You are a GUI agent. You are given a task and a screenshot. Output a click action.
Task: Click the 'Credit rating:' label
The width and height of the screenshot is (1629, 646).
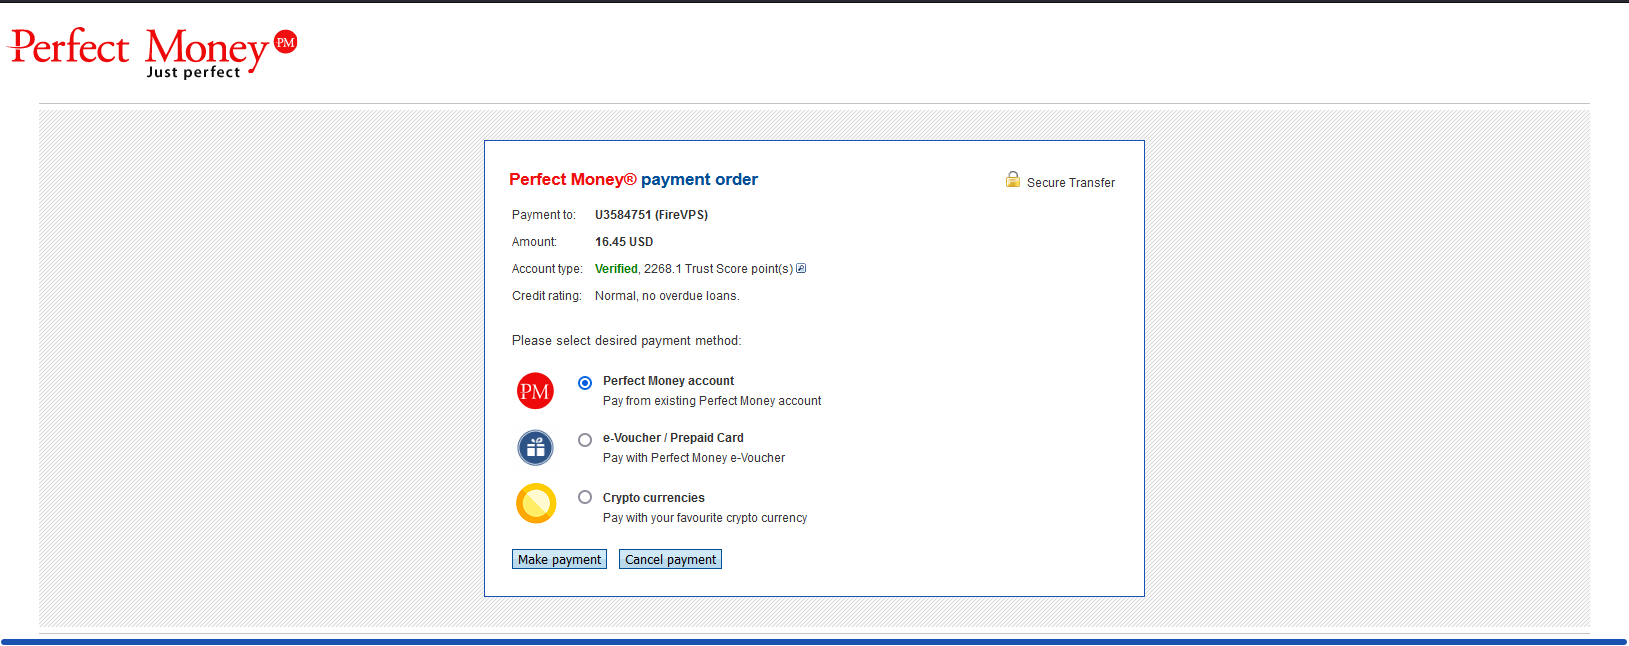[546, 296]
